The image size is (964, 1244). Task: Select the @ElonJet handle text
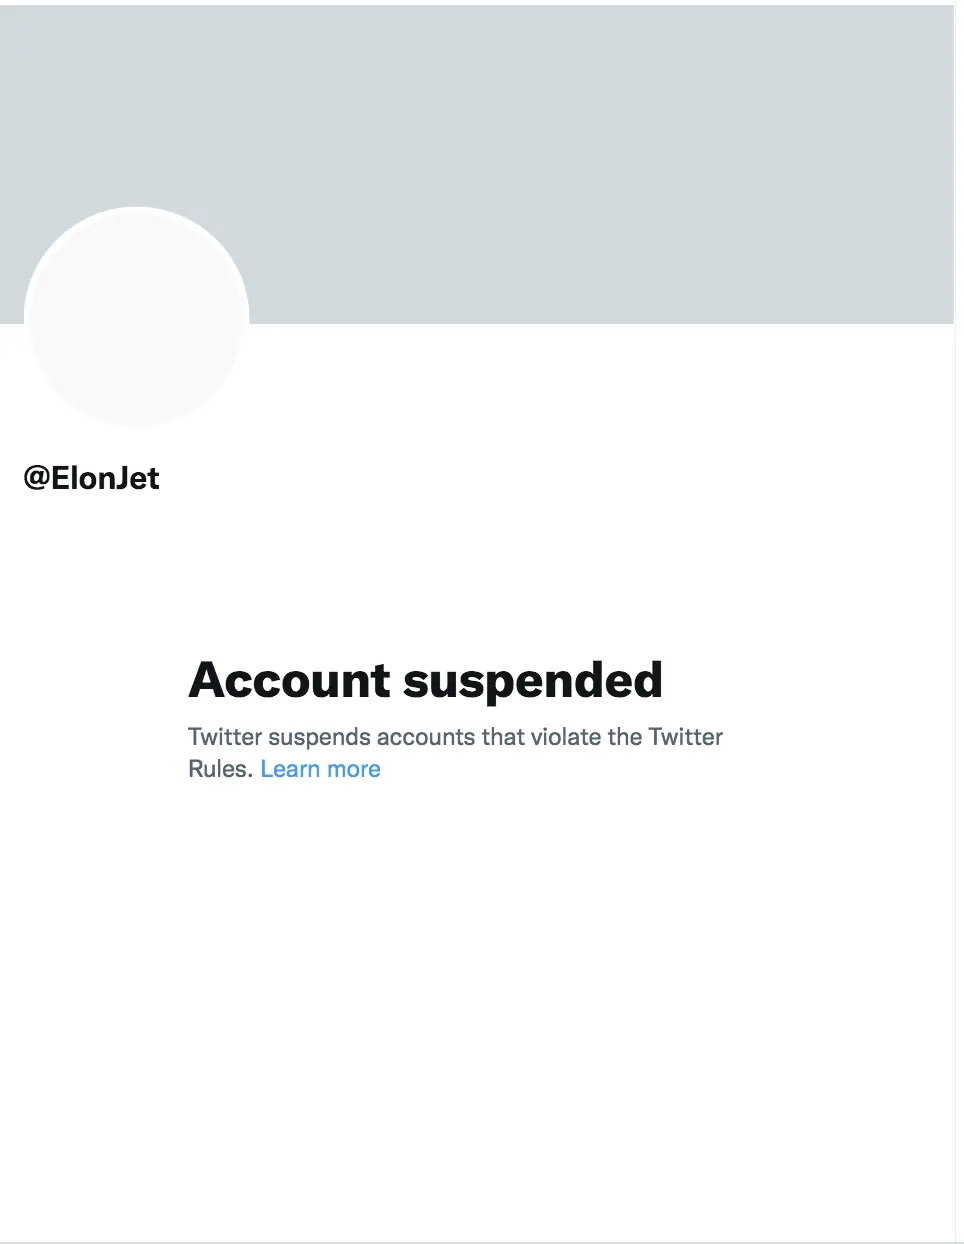[91, 478]
